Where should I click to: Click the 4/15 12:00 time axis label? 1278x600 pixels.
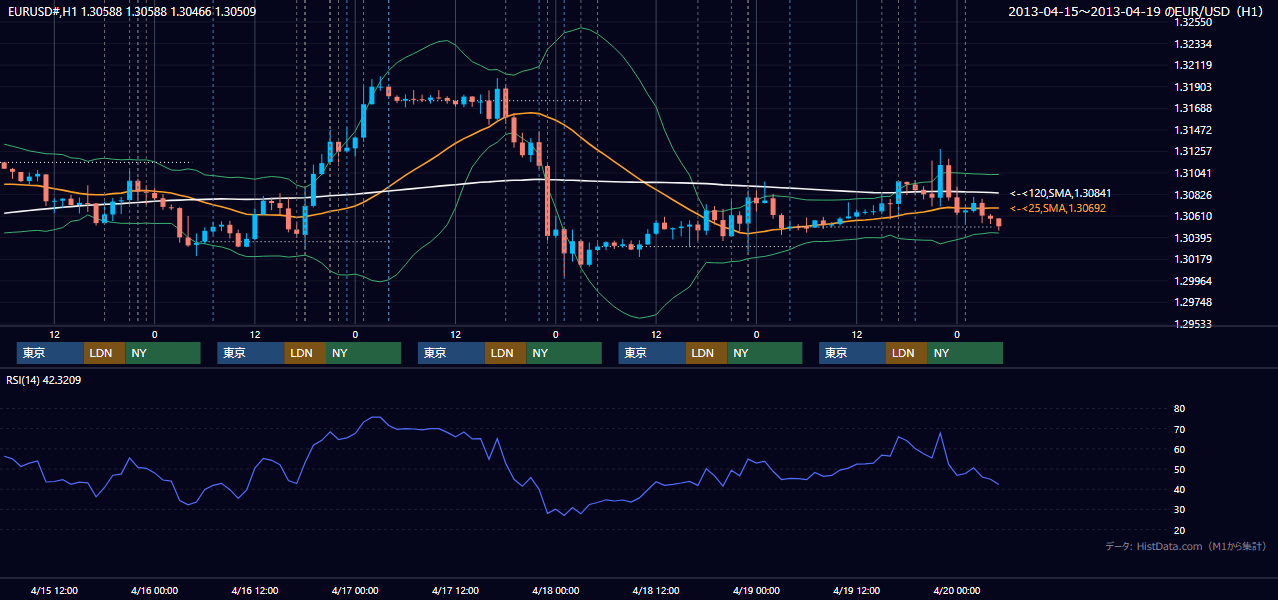[x=55, y=591]
